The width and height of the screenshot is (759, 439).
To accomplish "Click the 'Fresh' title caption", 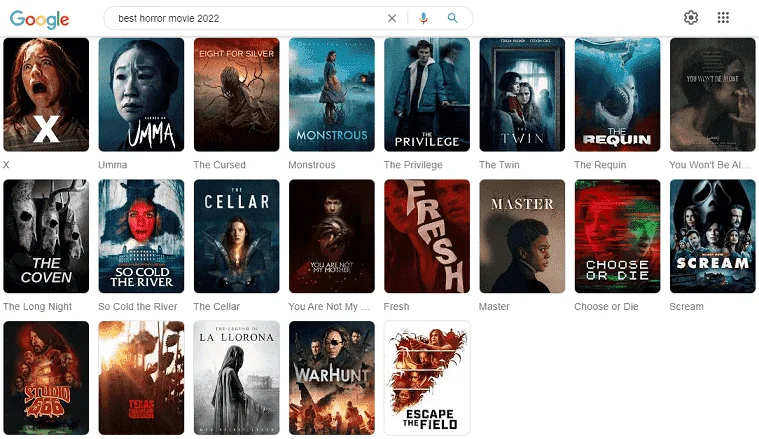I will (x=396, y=306).
